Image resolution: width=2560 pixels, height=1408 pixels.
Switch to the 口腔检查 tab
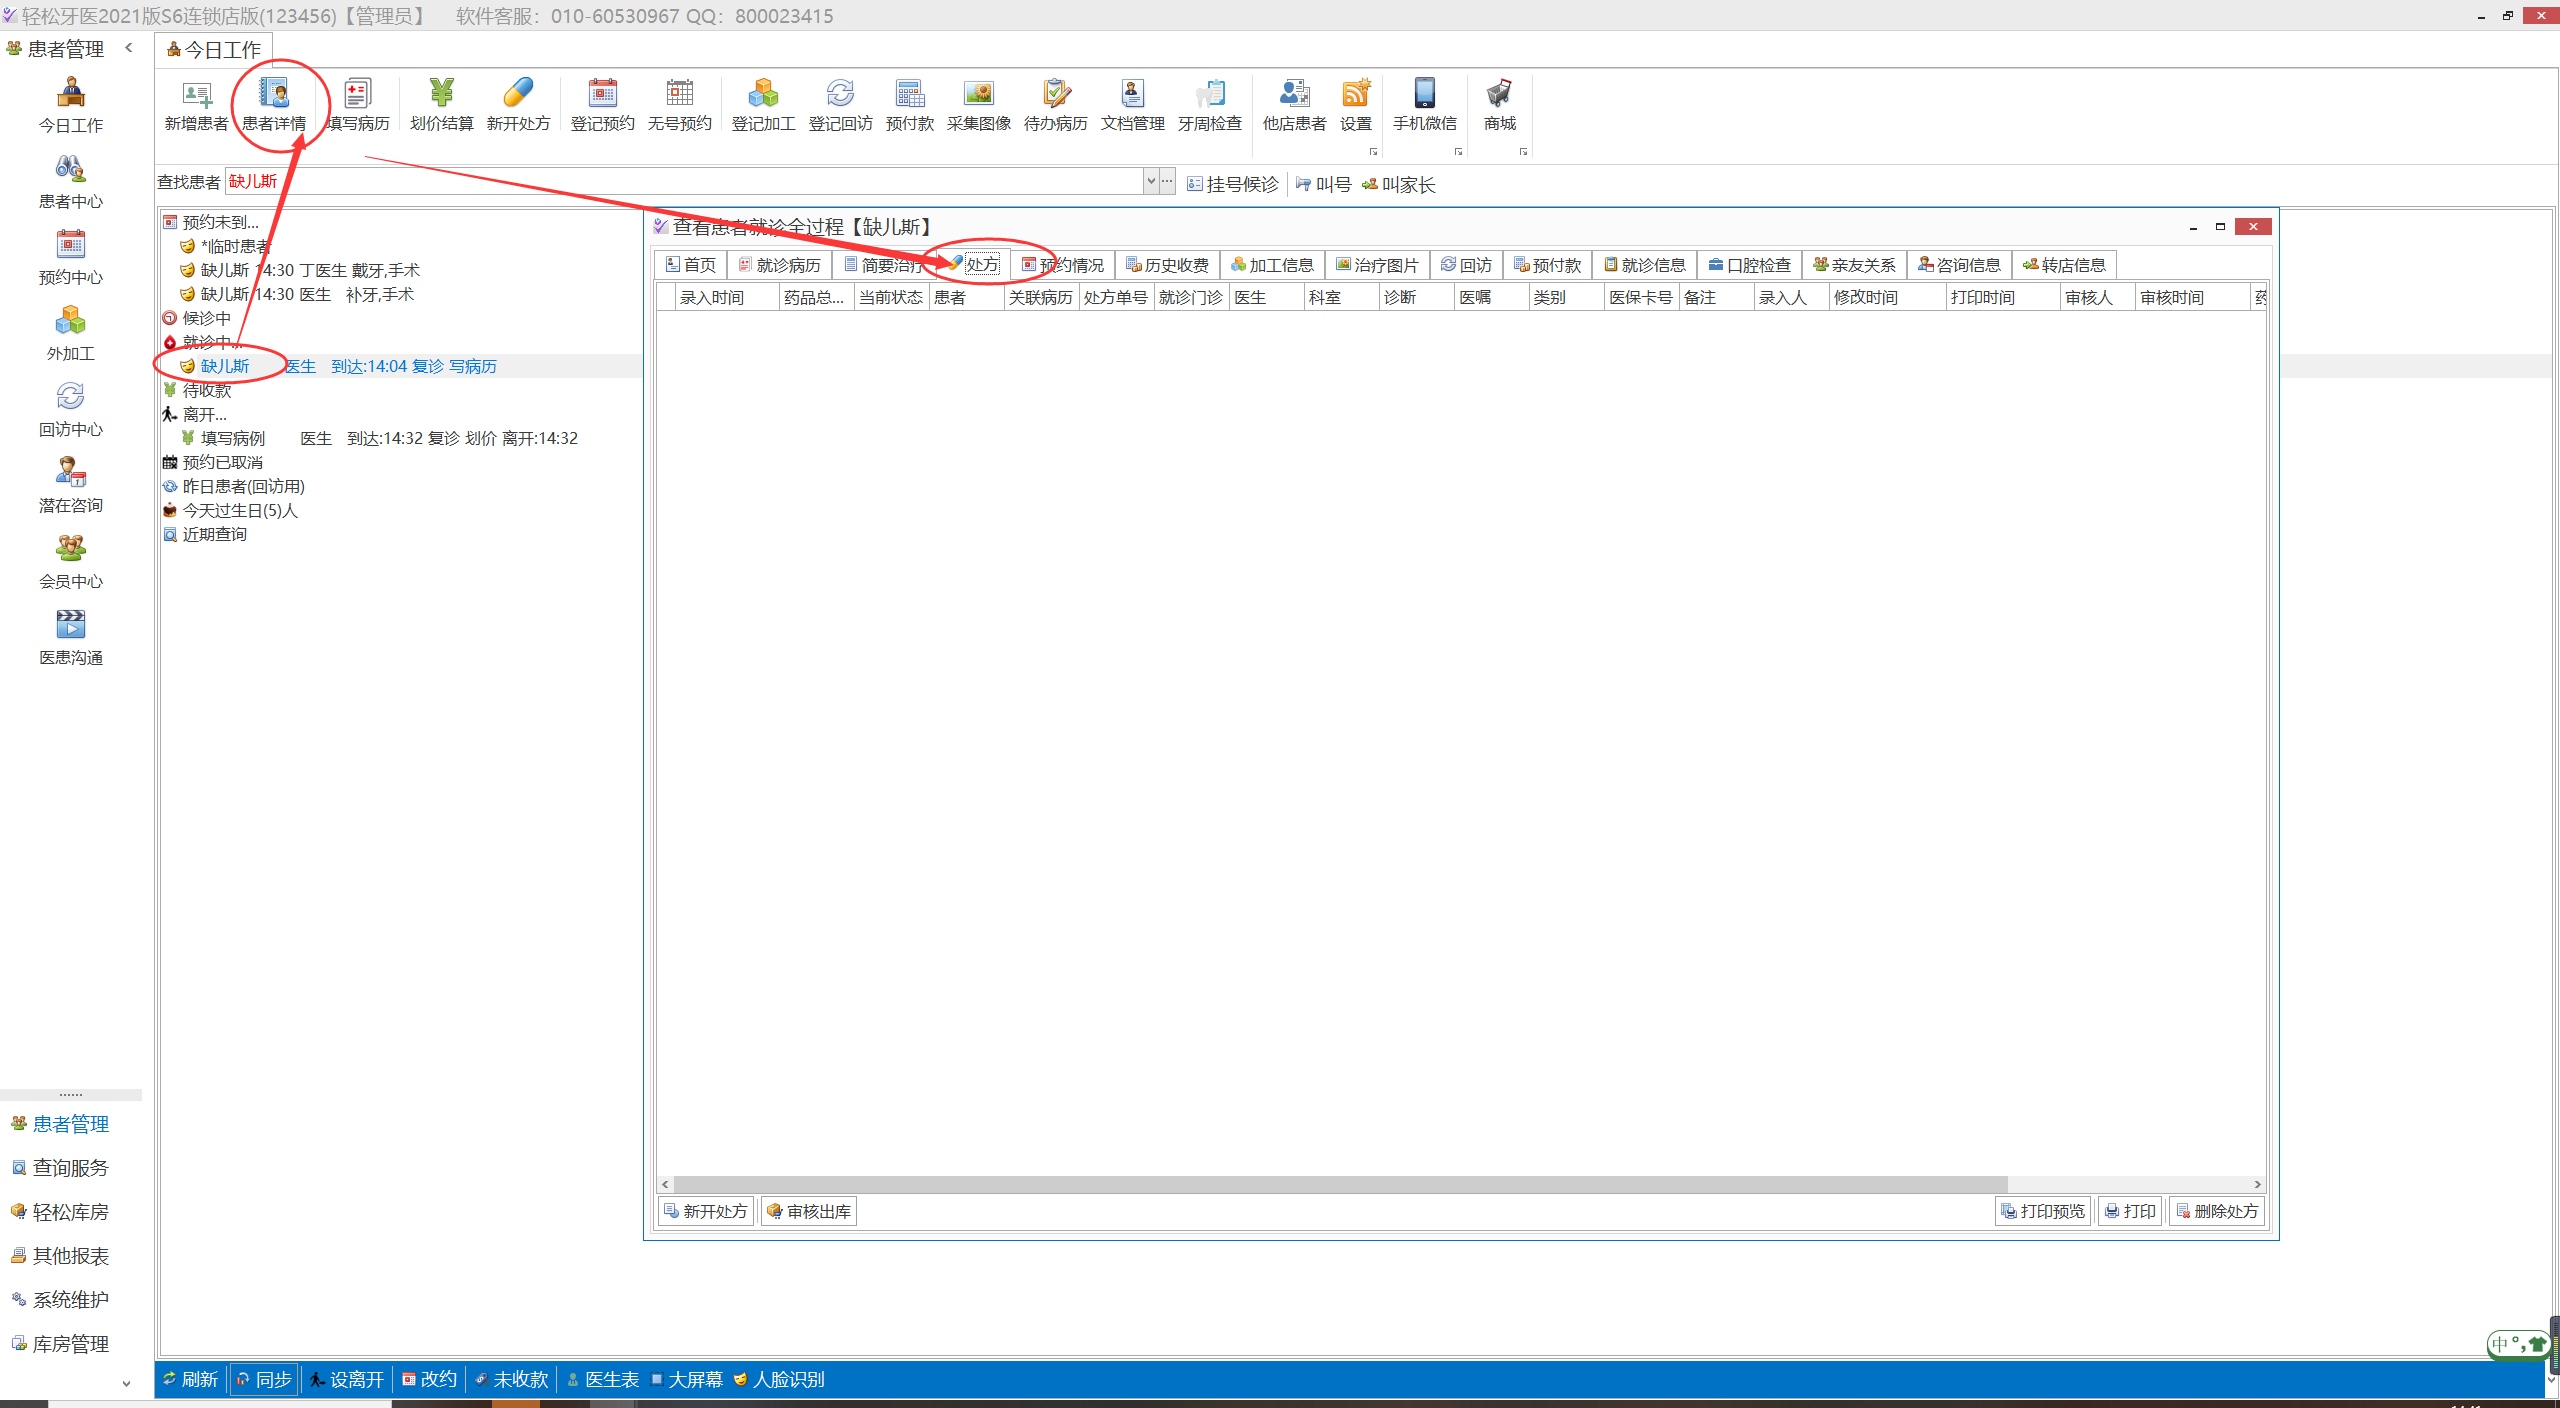point(1750,265)
